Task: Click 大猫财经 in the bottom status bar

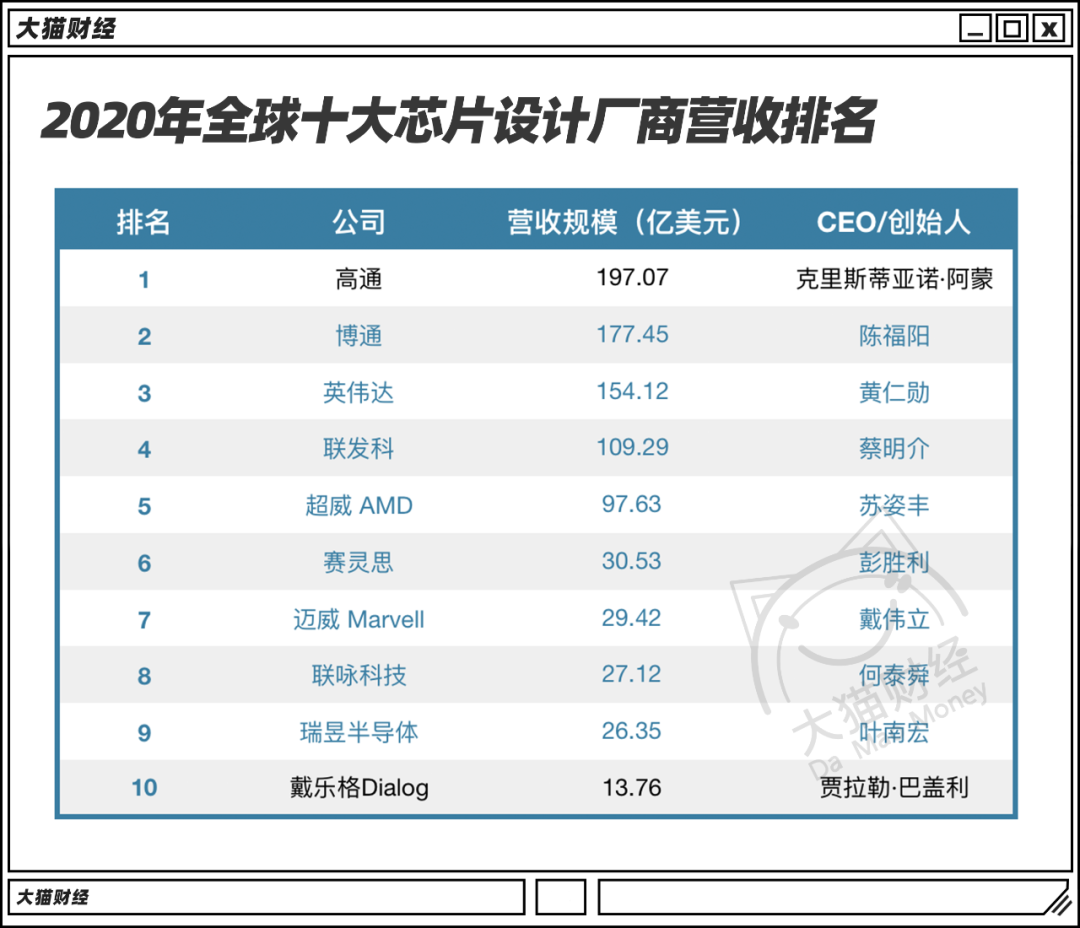Action: [x=52, y=897]
